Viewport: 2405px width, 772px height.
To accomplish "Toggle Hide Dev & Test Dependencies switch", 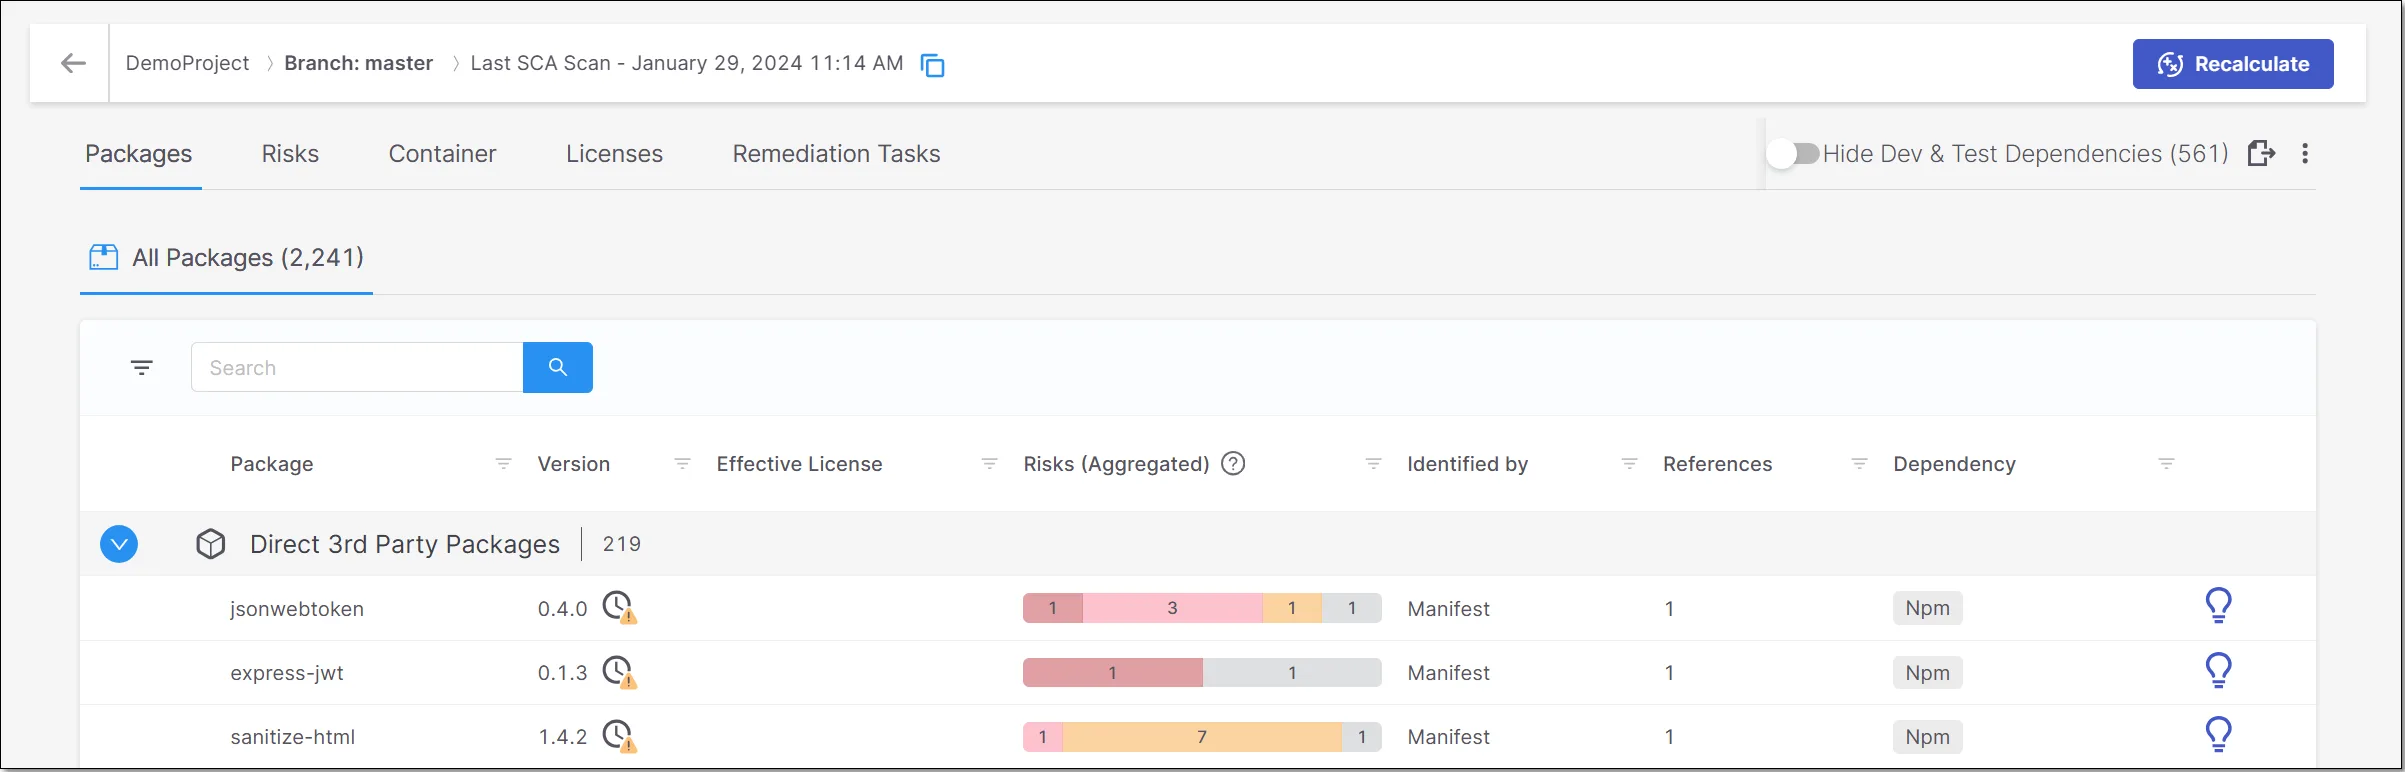I will pyautogui.click(x=1793, y=153).
